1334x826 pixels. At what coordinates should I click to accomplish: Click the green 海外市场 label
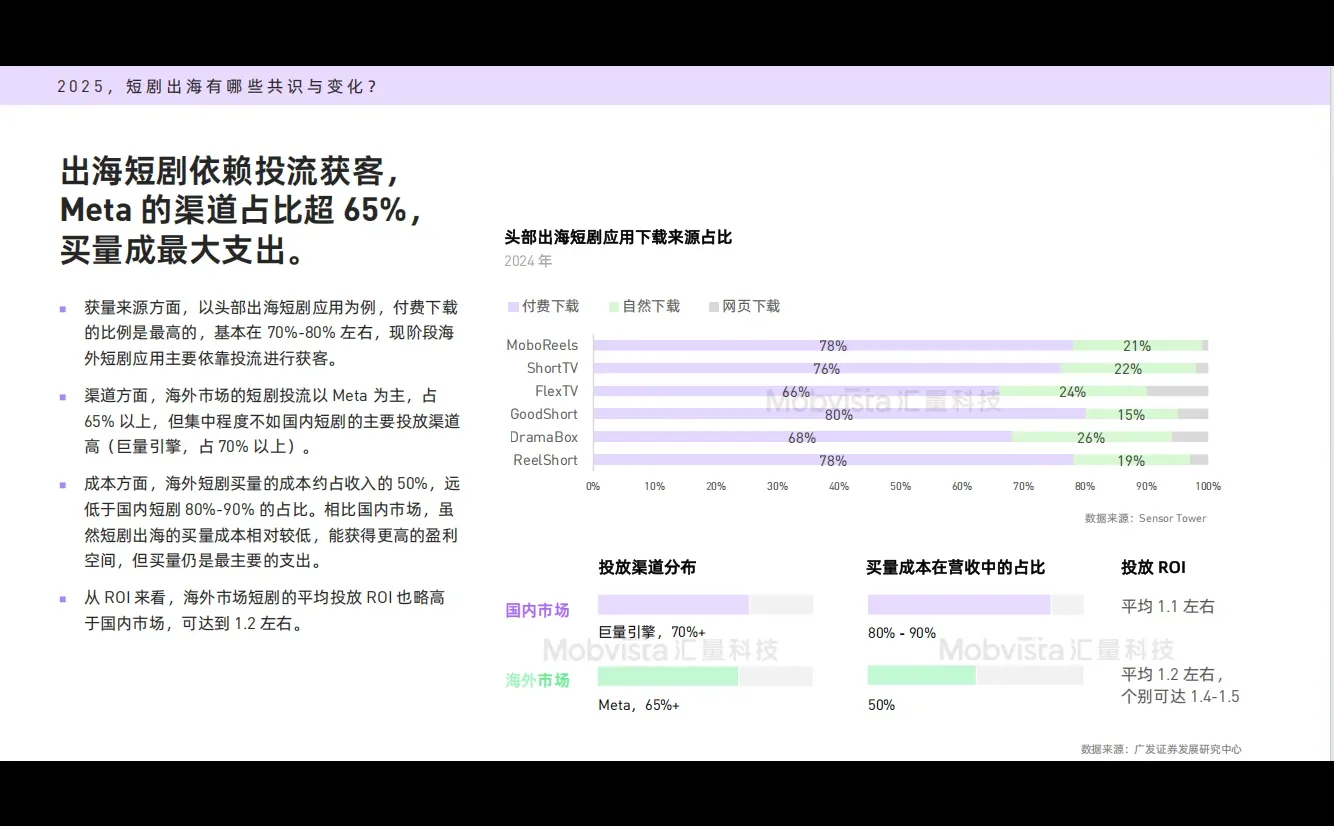pyautogui.click(x=537, y=681)
